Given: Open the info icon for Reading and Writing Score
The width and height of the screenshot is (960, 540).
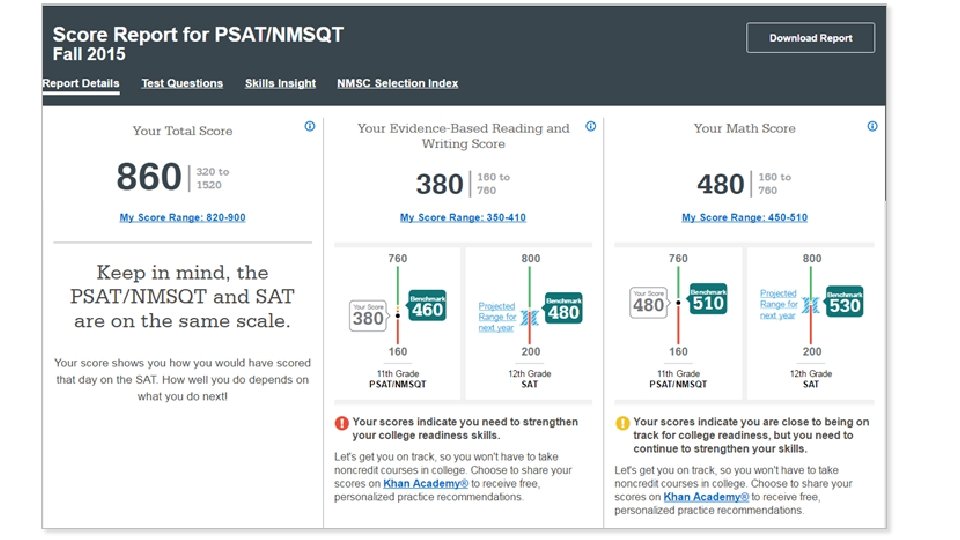Looking at the screenshot, I should pyautogui.click(x=591, y=126).
